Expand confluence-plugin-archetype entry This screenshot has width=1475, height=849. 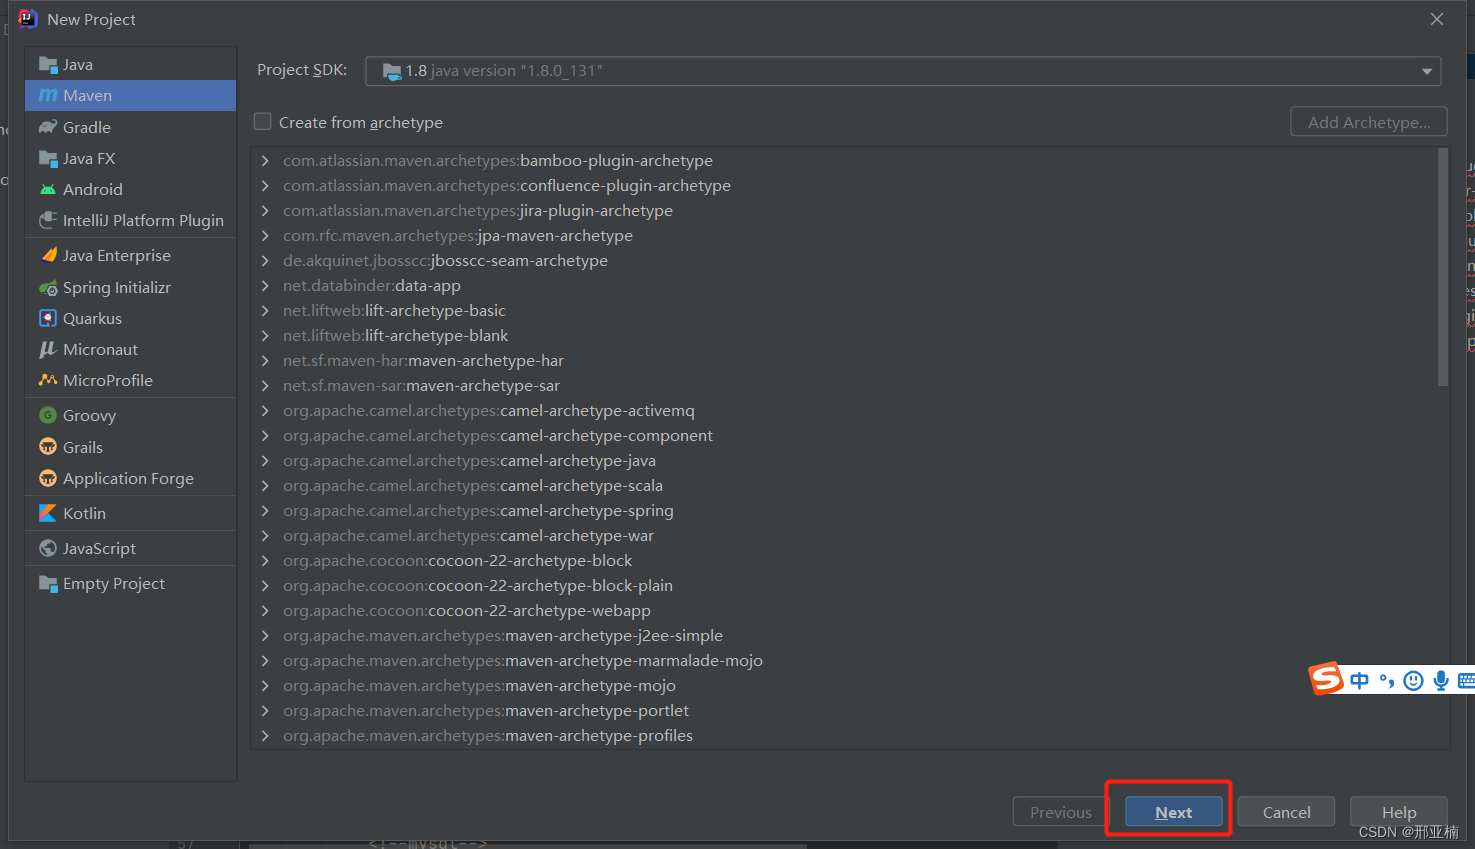pos(265,186)
